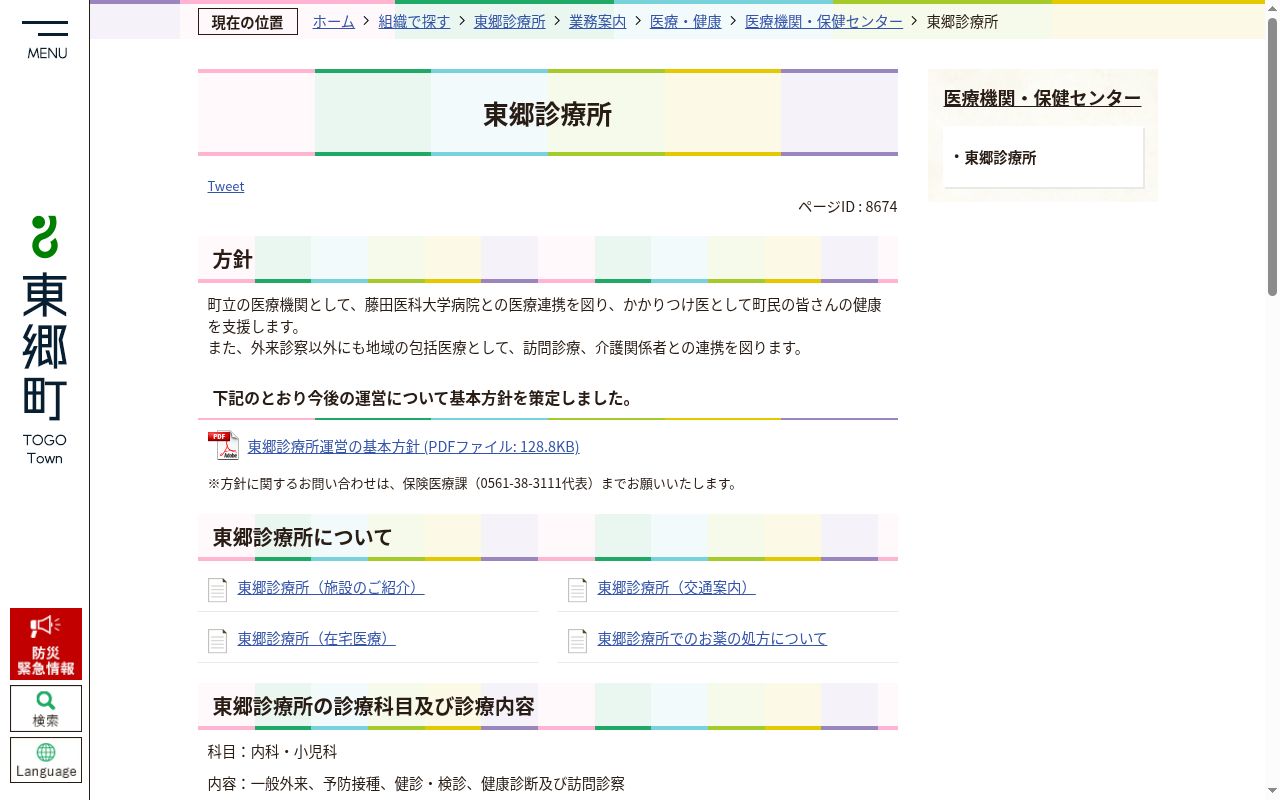The width and height of the screenshot is (1280, 800).
Task: Open the Language globe button
Action: point(46,760)
